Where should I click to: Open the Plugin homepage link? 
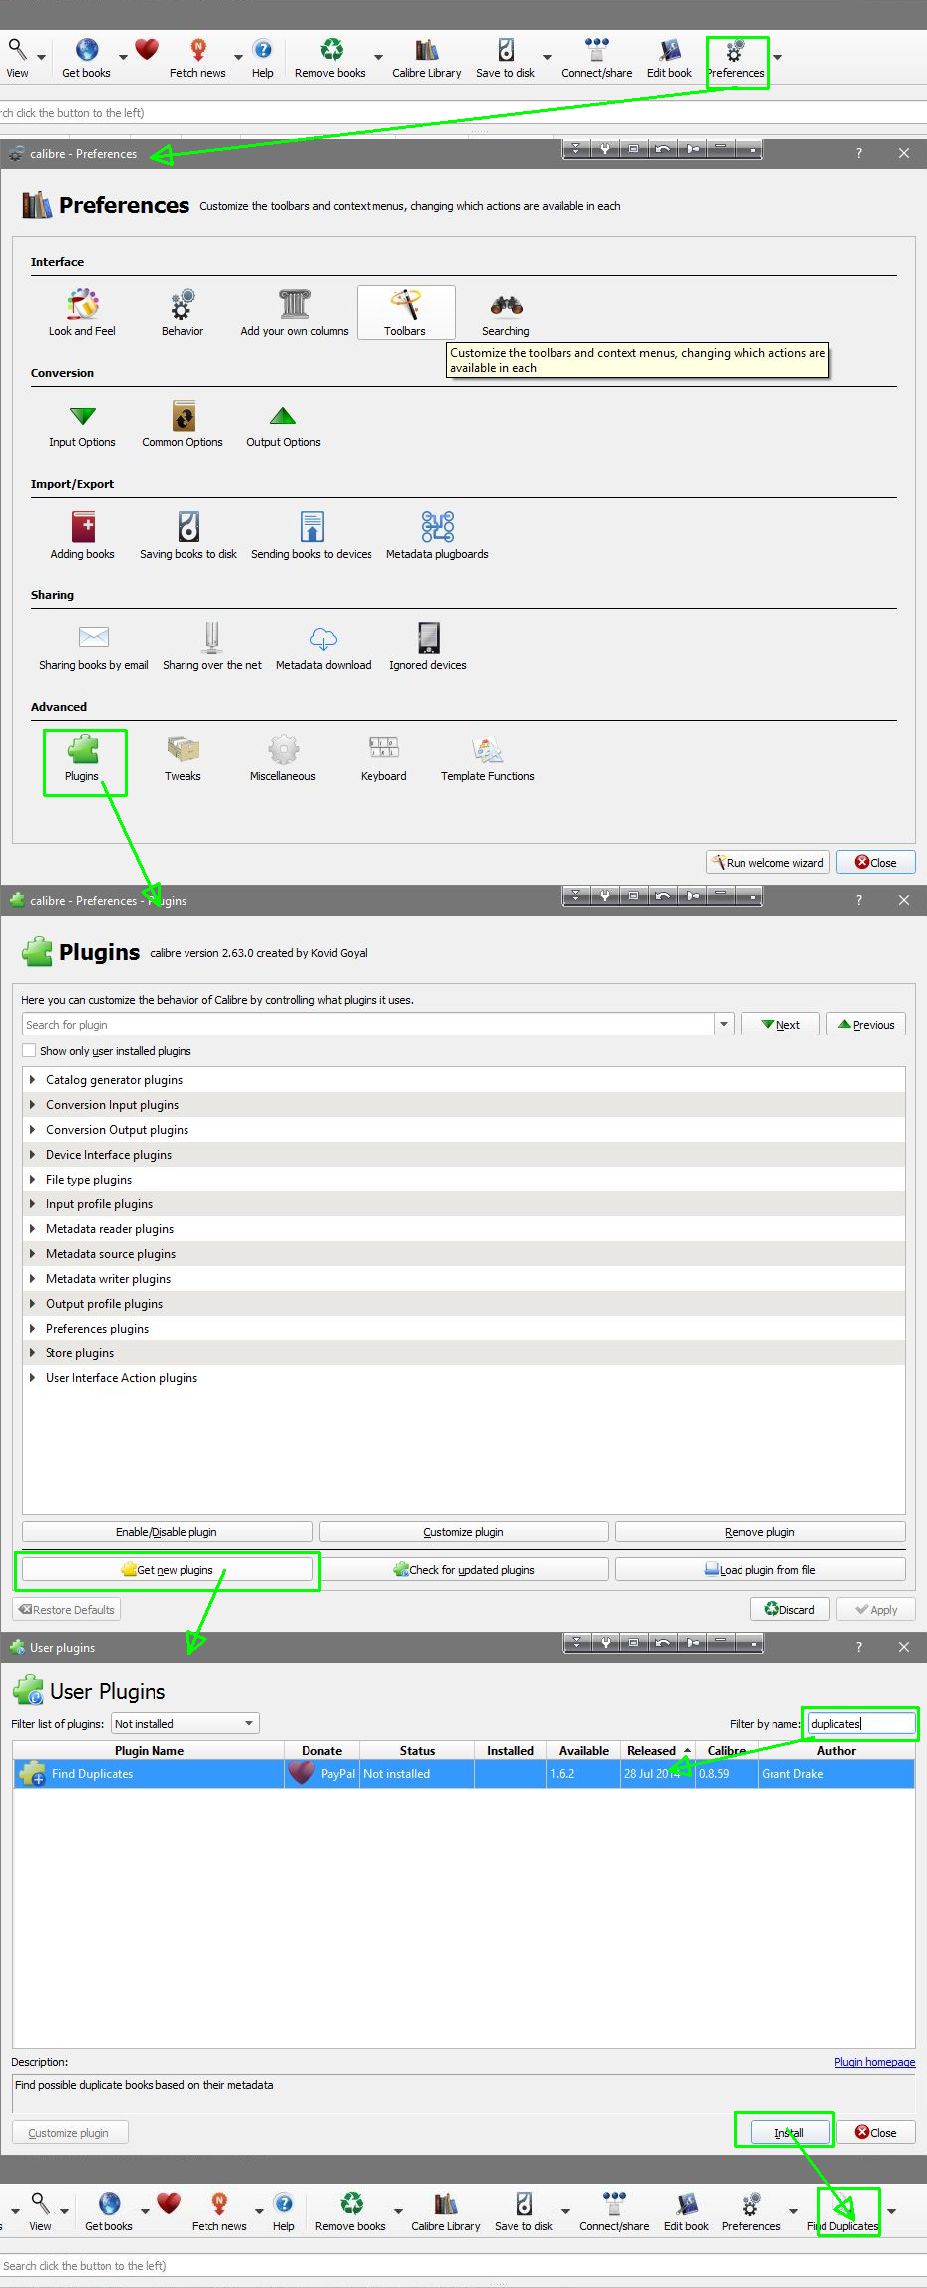[x=874, y=2061]
